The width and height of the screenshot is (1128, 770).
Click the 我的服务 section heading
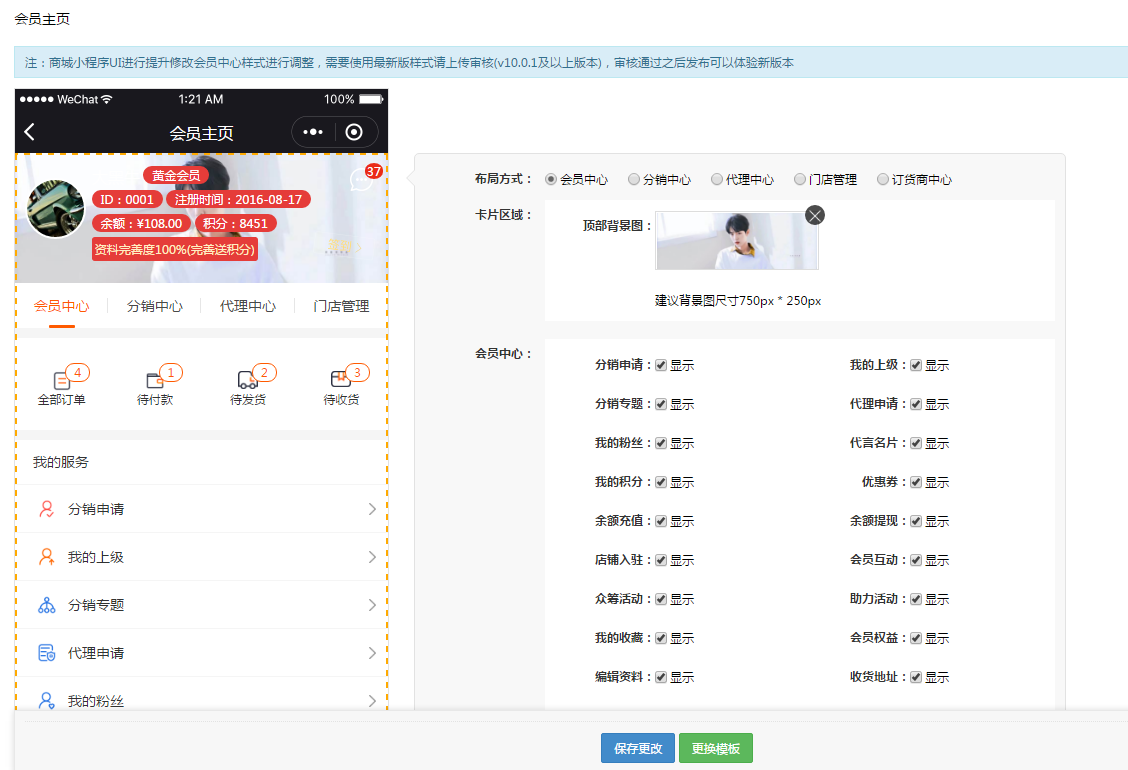(60, 463)
